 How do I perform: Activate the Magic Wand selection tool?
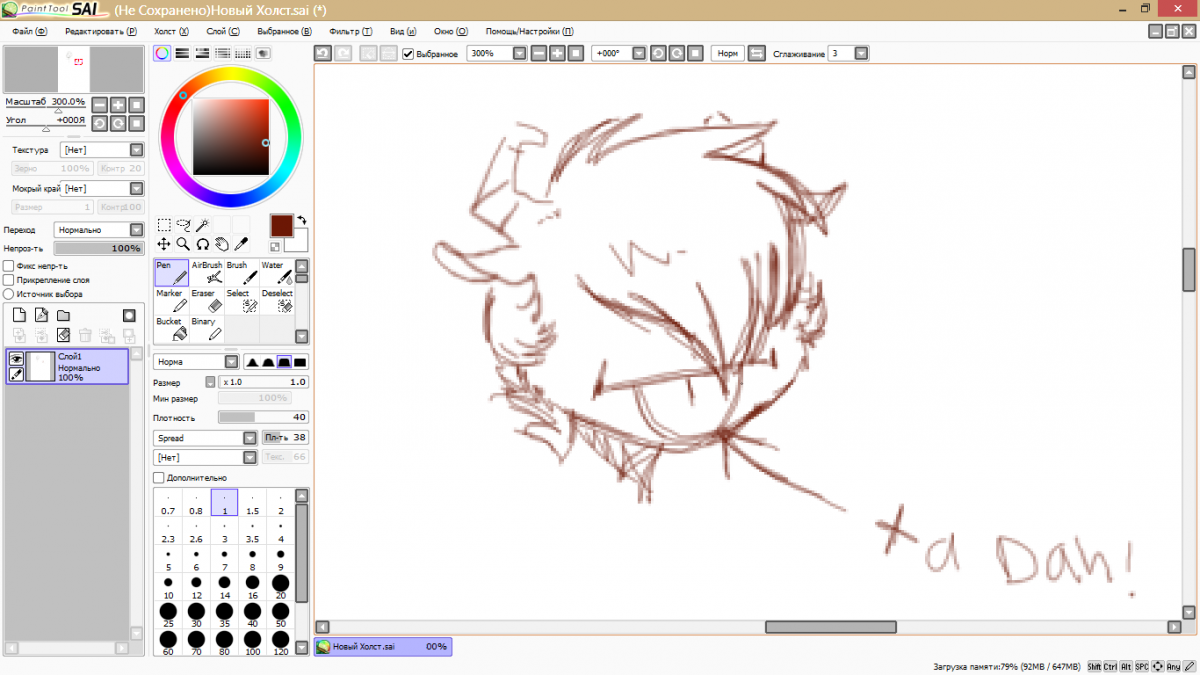pos(202,225)
